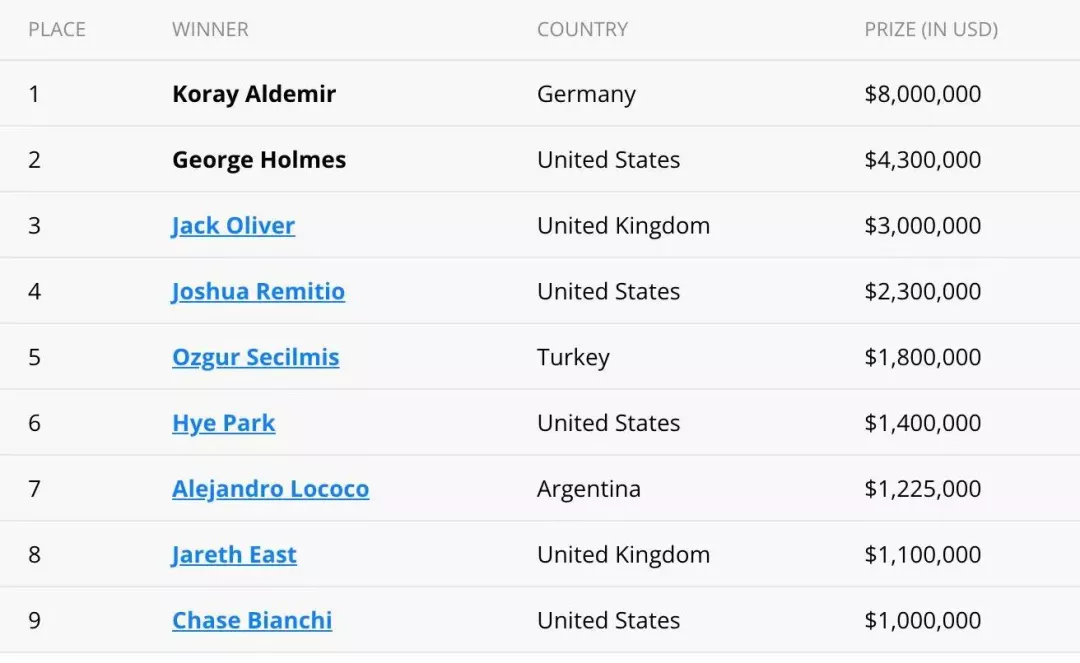The height and width of the screenshot is (663, 1080).
Task: Select the Koray Aldemir winner name
Action: pos(254,94)
